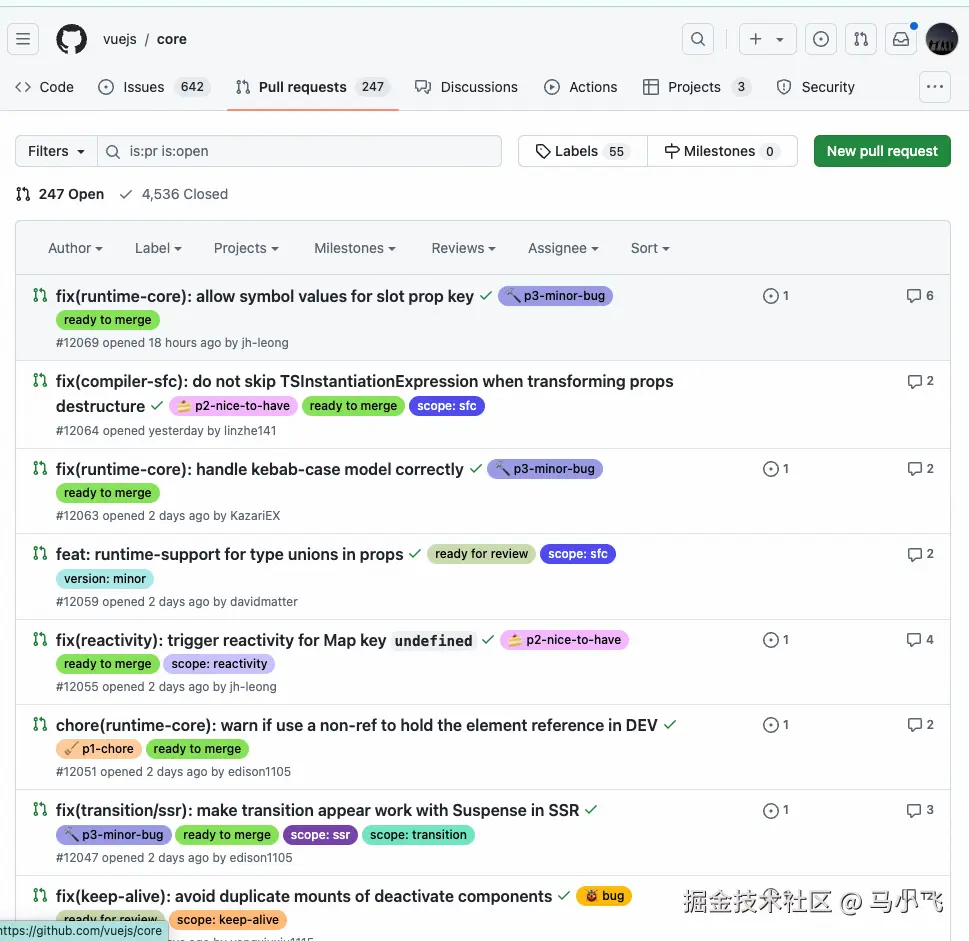Image resolution: width=969 pixels, height=941 pixels.
Task: Click check status mark on kebab-case model PR
Action: pyautogui.click(x=475, y=469)
